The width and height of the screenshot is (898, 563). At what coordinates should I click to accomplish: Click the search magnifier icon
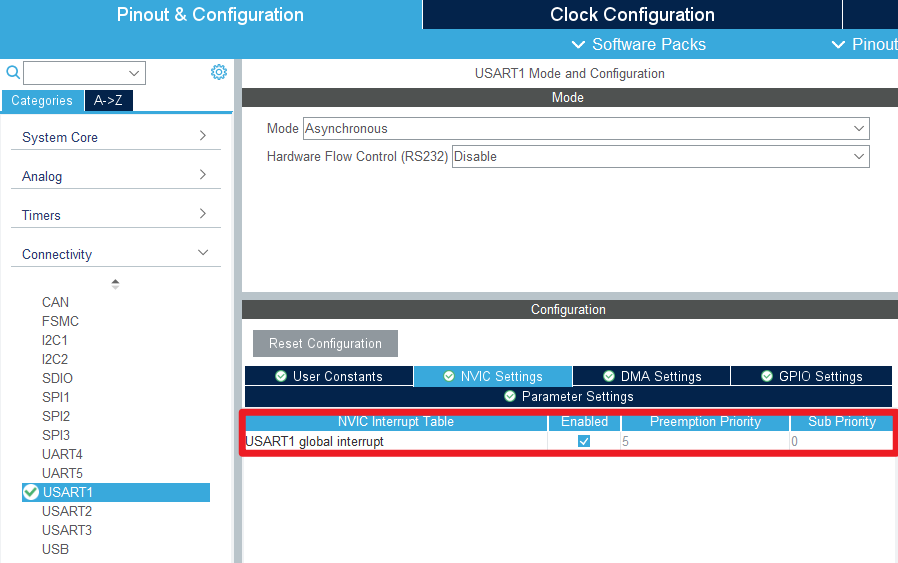pyautogui.click(x=13, y=72)
